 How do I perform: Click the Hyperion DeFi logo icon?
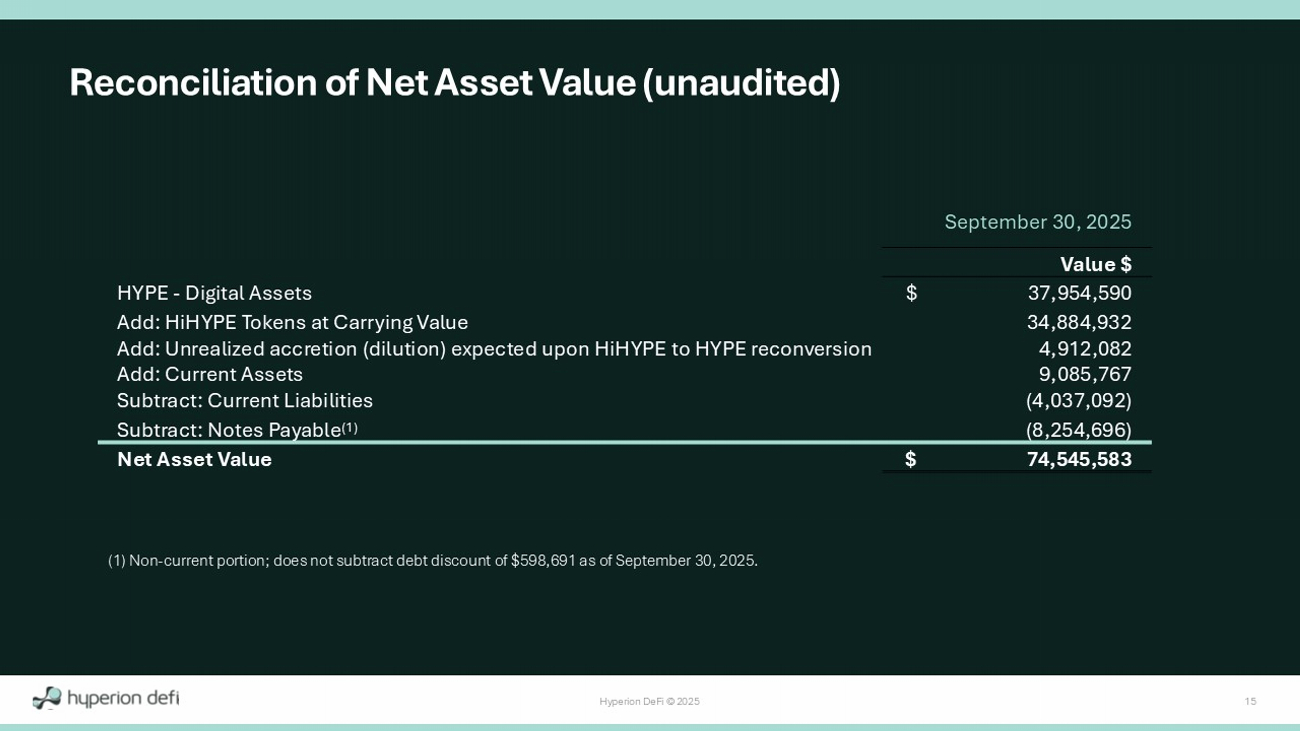47,698
